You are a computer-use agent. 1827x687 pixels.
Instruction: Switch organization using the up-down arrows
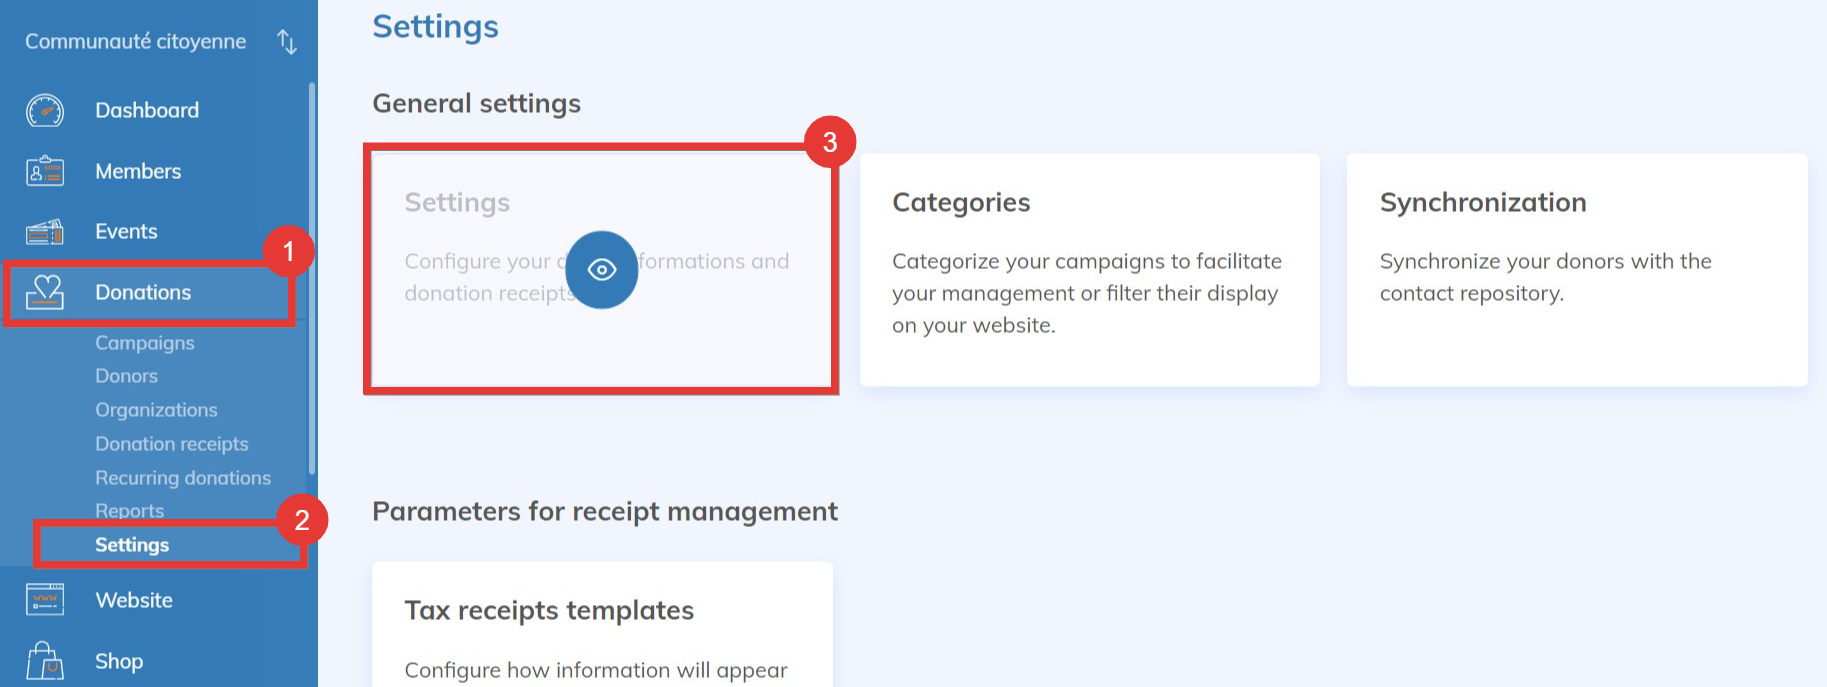coord(287,42)
